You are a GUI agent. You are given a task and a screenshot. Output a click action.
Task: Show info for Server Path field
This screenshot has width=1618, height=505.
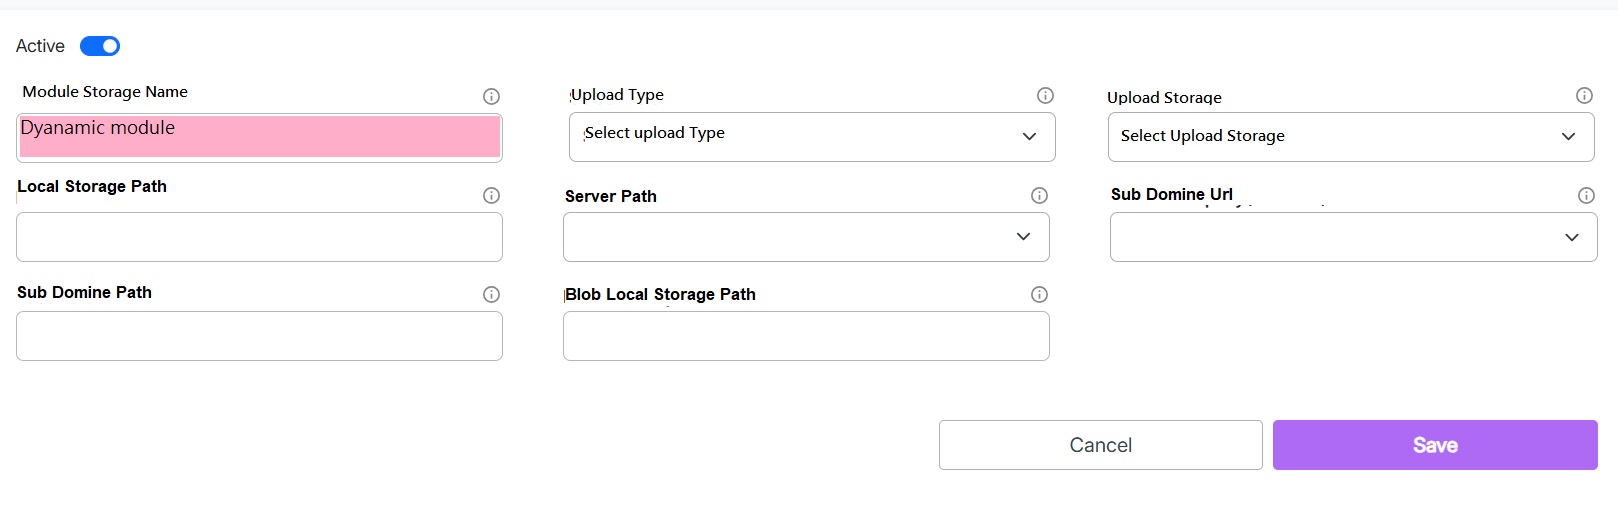coord(1039,195)
